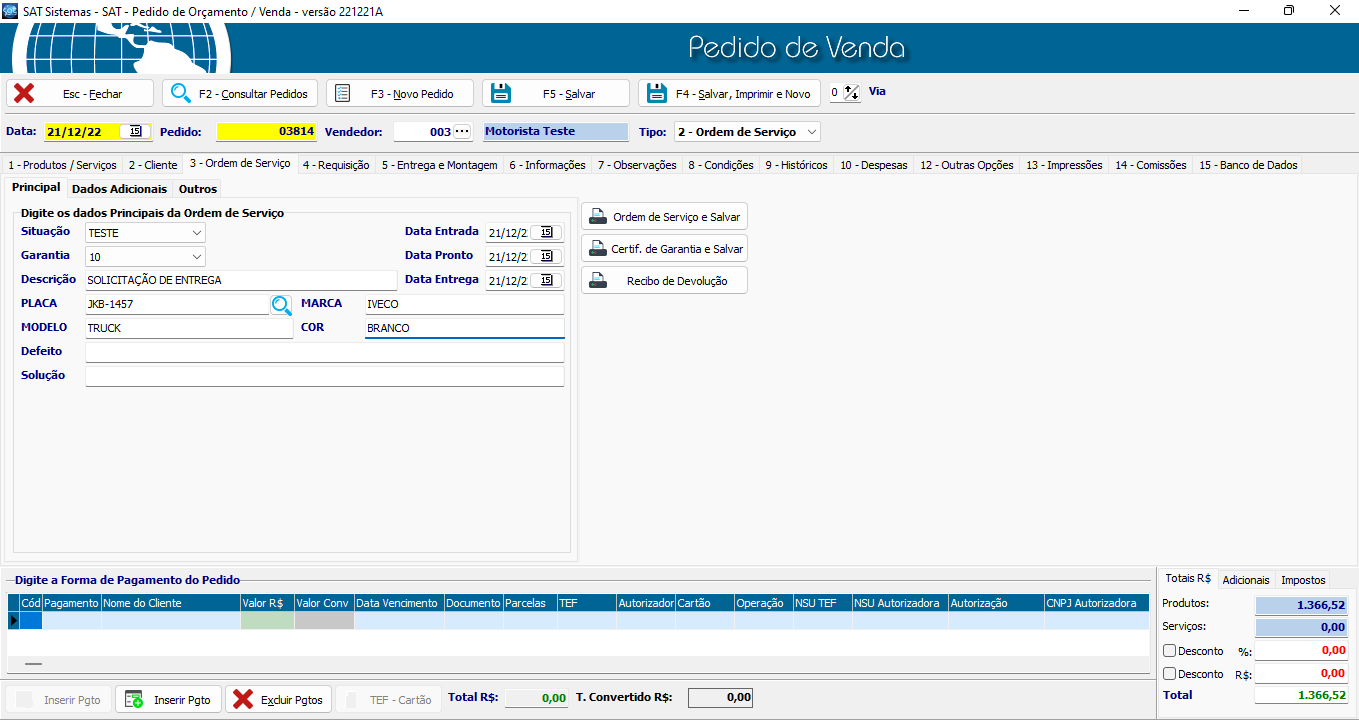Open calendar picker for Data Entrada
The width and height of the screenshot is (1359, 720).
tap(546, 233)
